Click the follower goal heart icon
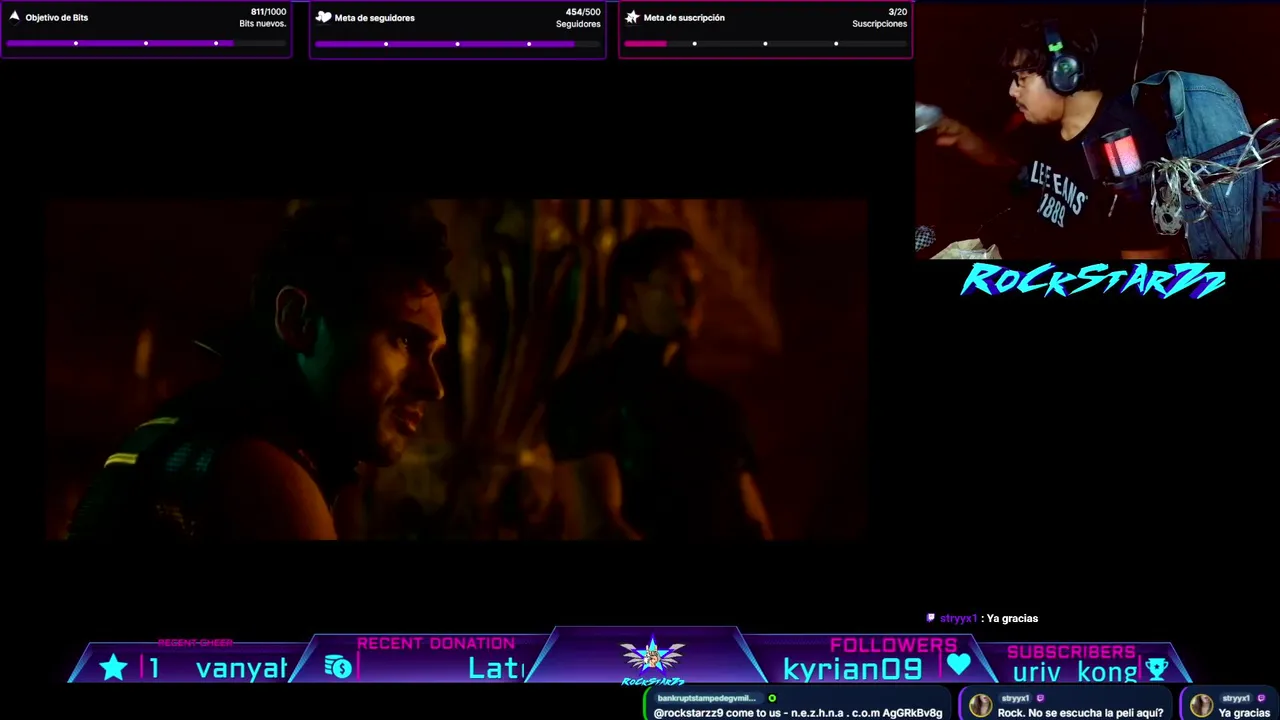 tap(323, 17)
